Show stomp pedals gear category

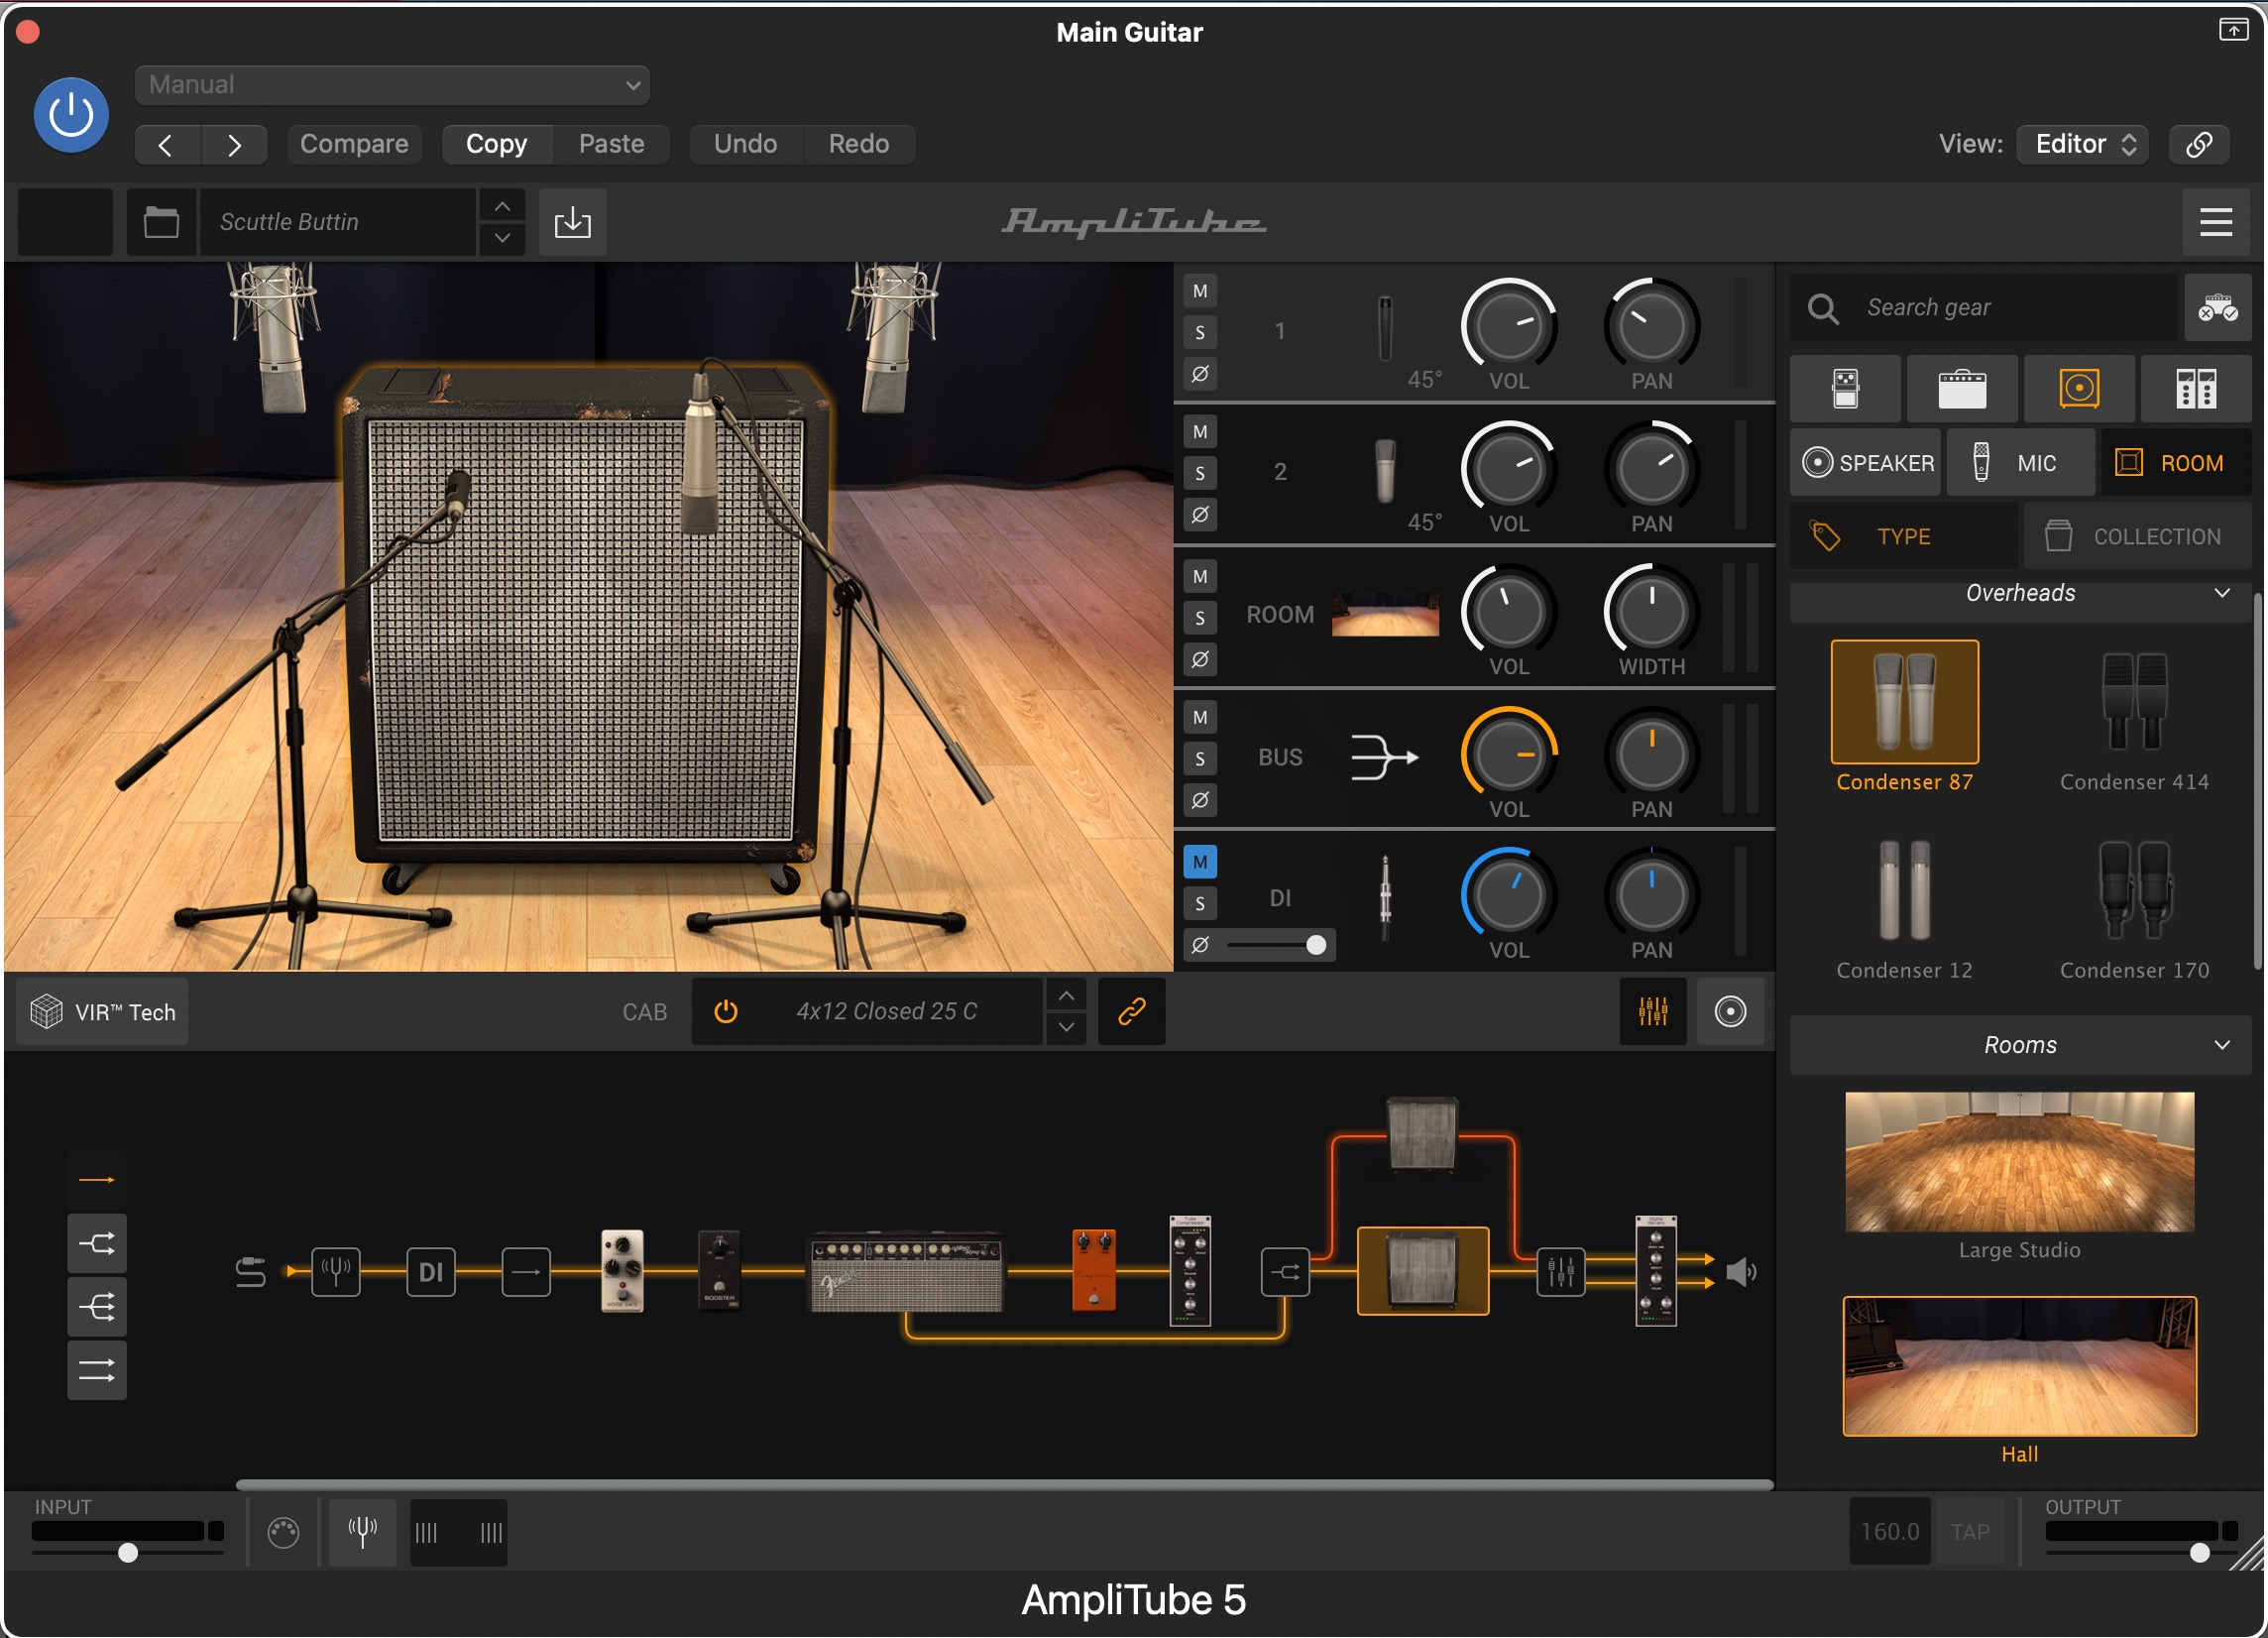pos(1845,389)
